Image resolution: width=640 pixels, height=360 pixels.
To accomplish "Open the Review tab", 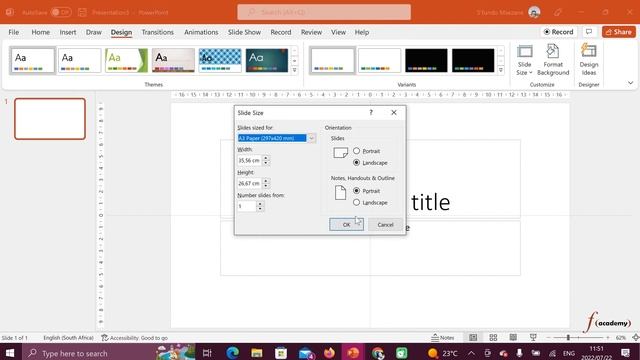I will [311, 32].
